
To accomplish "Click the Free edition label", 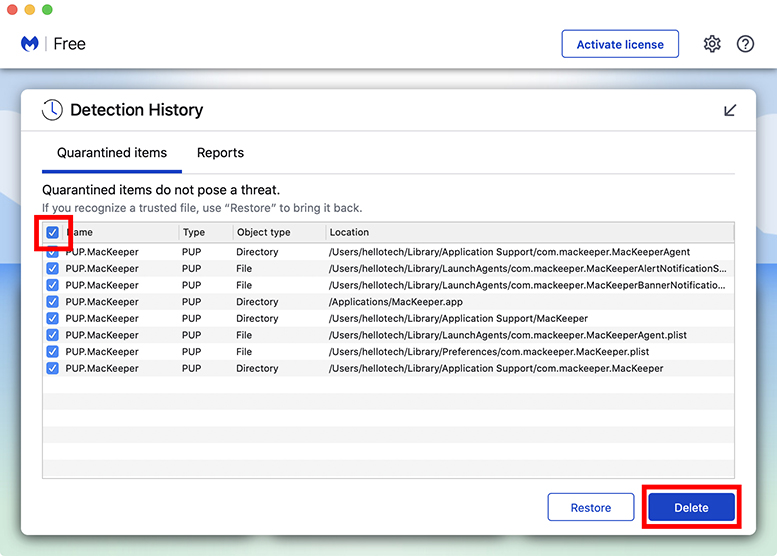I will (x=69, y=44).
